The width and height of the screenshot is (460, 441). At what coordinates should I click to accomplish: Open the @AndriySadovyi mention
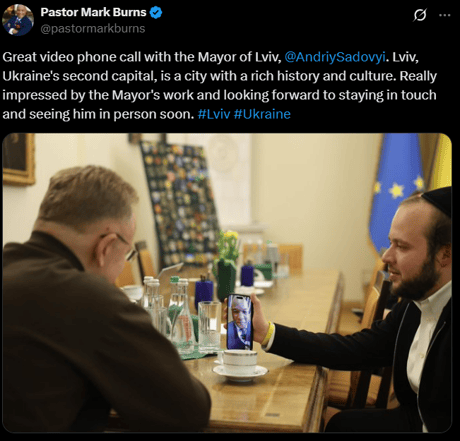click(x=335, y=57)
